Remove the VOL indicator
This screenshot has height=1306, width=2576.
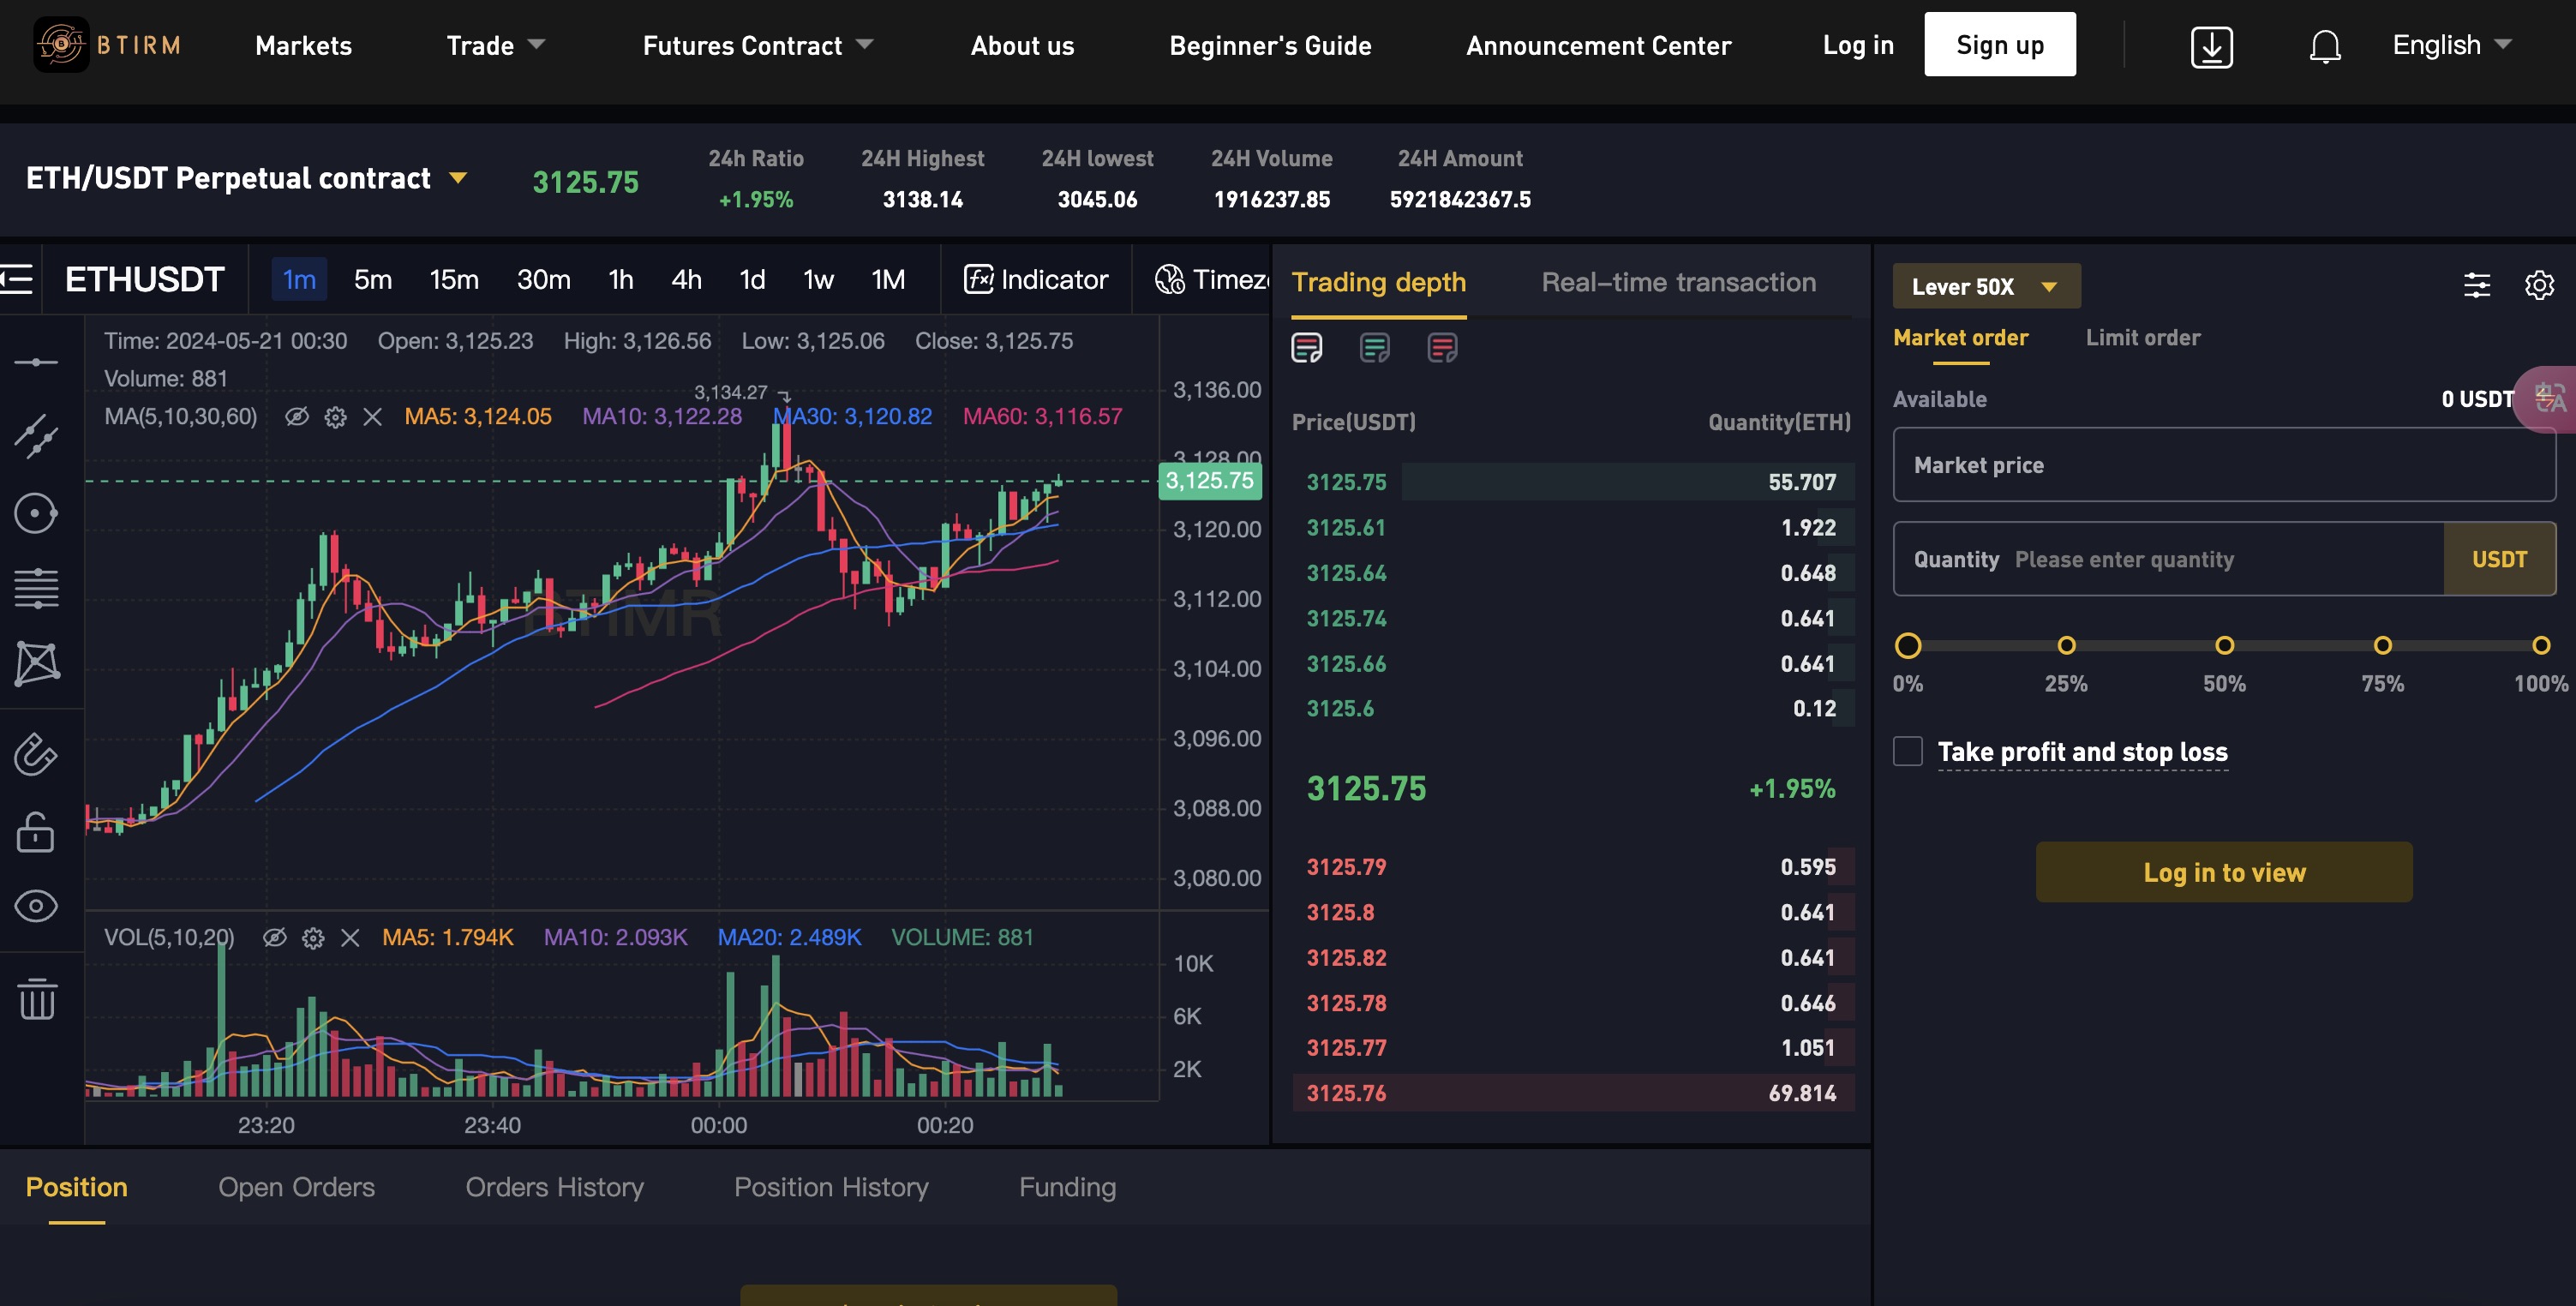350,938
